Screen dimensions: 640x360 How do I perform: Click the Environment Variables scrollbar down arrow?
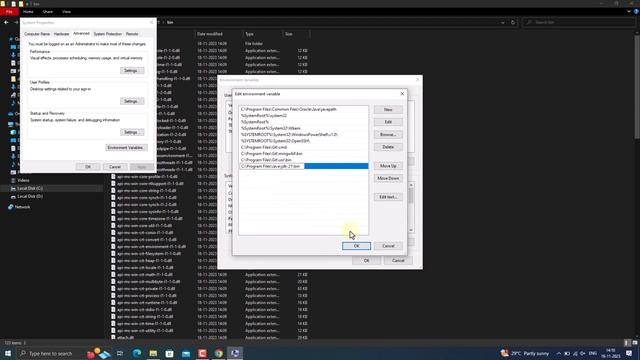coord(411,230)
